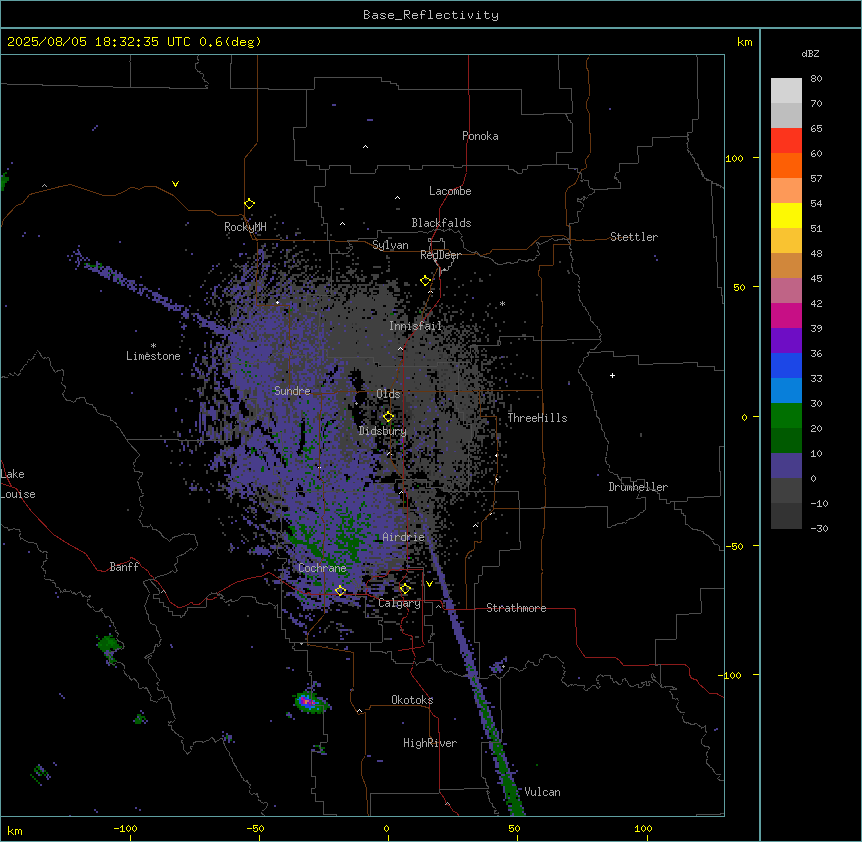862x842 pixels.
Task: Click the white caret marker below Innisfail label
Action: (x=400, y=348)
